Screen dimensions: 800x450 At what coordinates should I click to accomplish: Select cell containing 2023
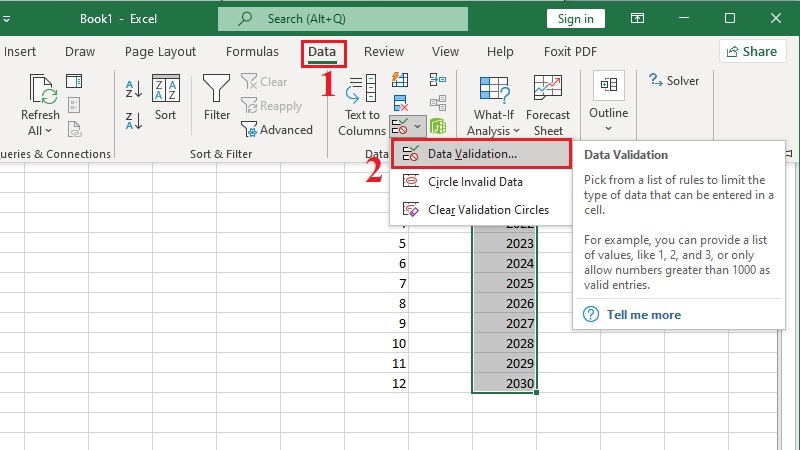point(504,243)
